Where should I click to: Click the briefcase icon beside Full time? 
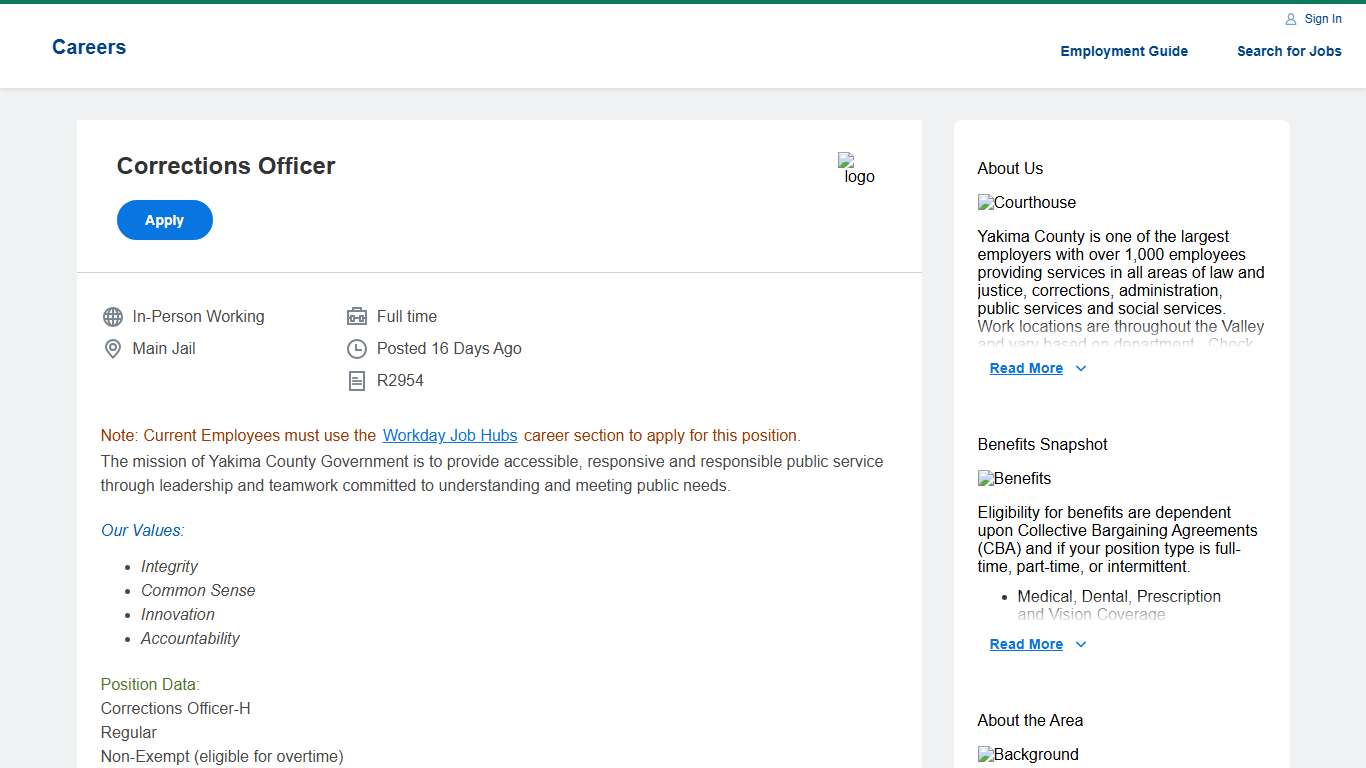click(357, 317)
